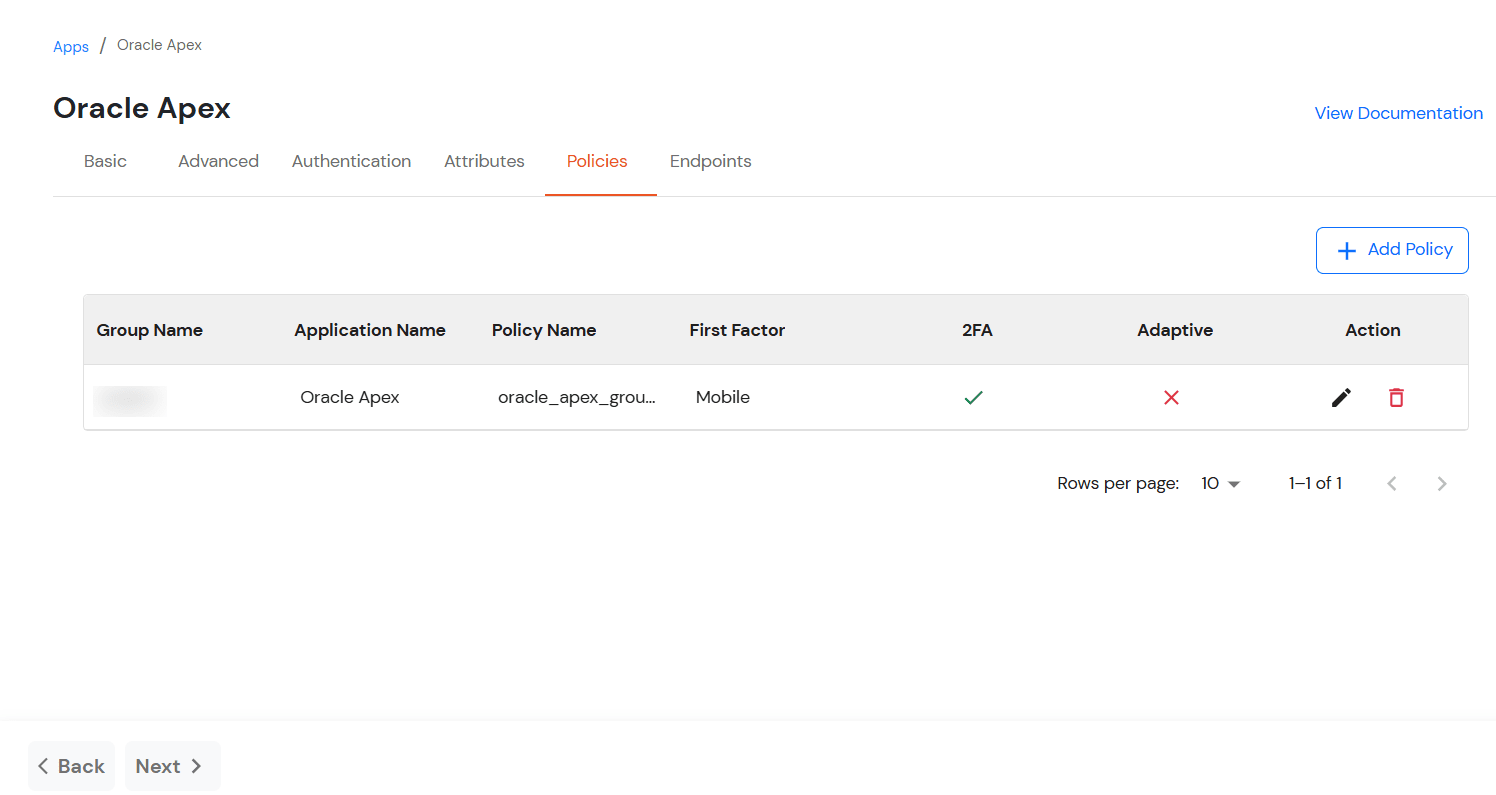Go to the next table page arrow

click(1441, 484)
